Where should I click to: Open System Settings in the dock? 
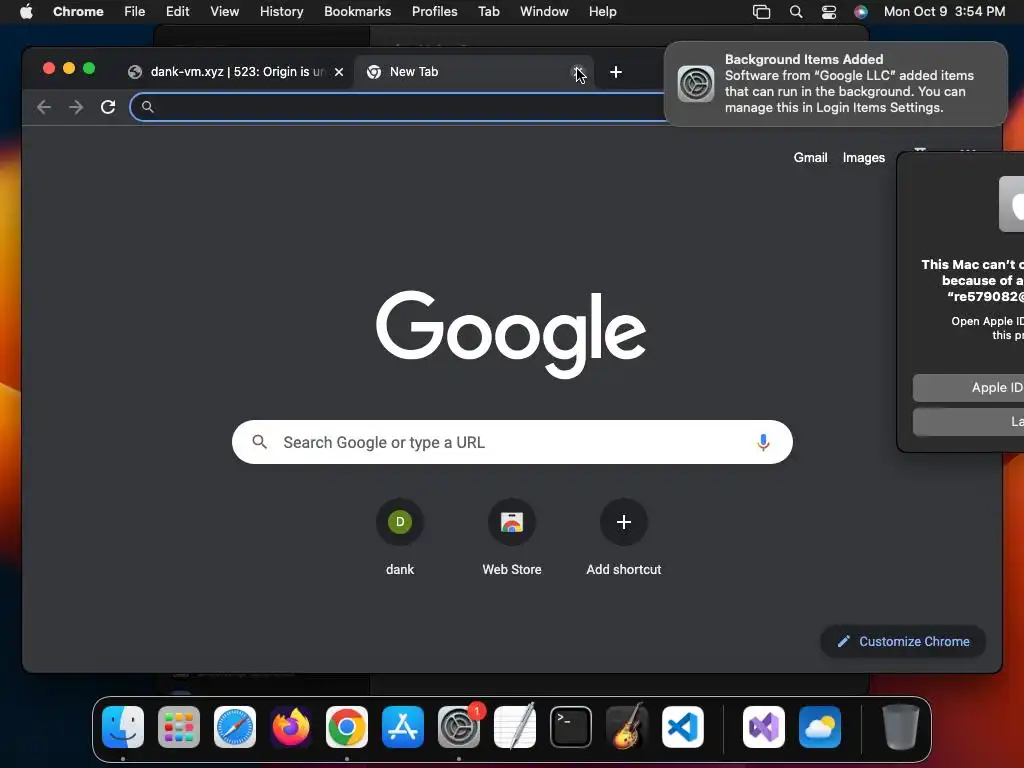pyautogui.click(x=459, y=727)
